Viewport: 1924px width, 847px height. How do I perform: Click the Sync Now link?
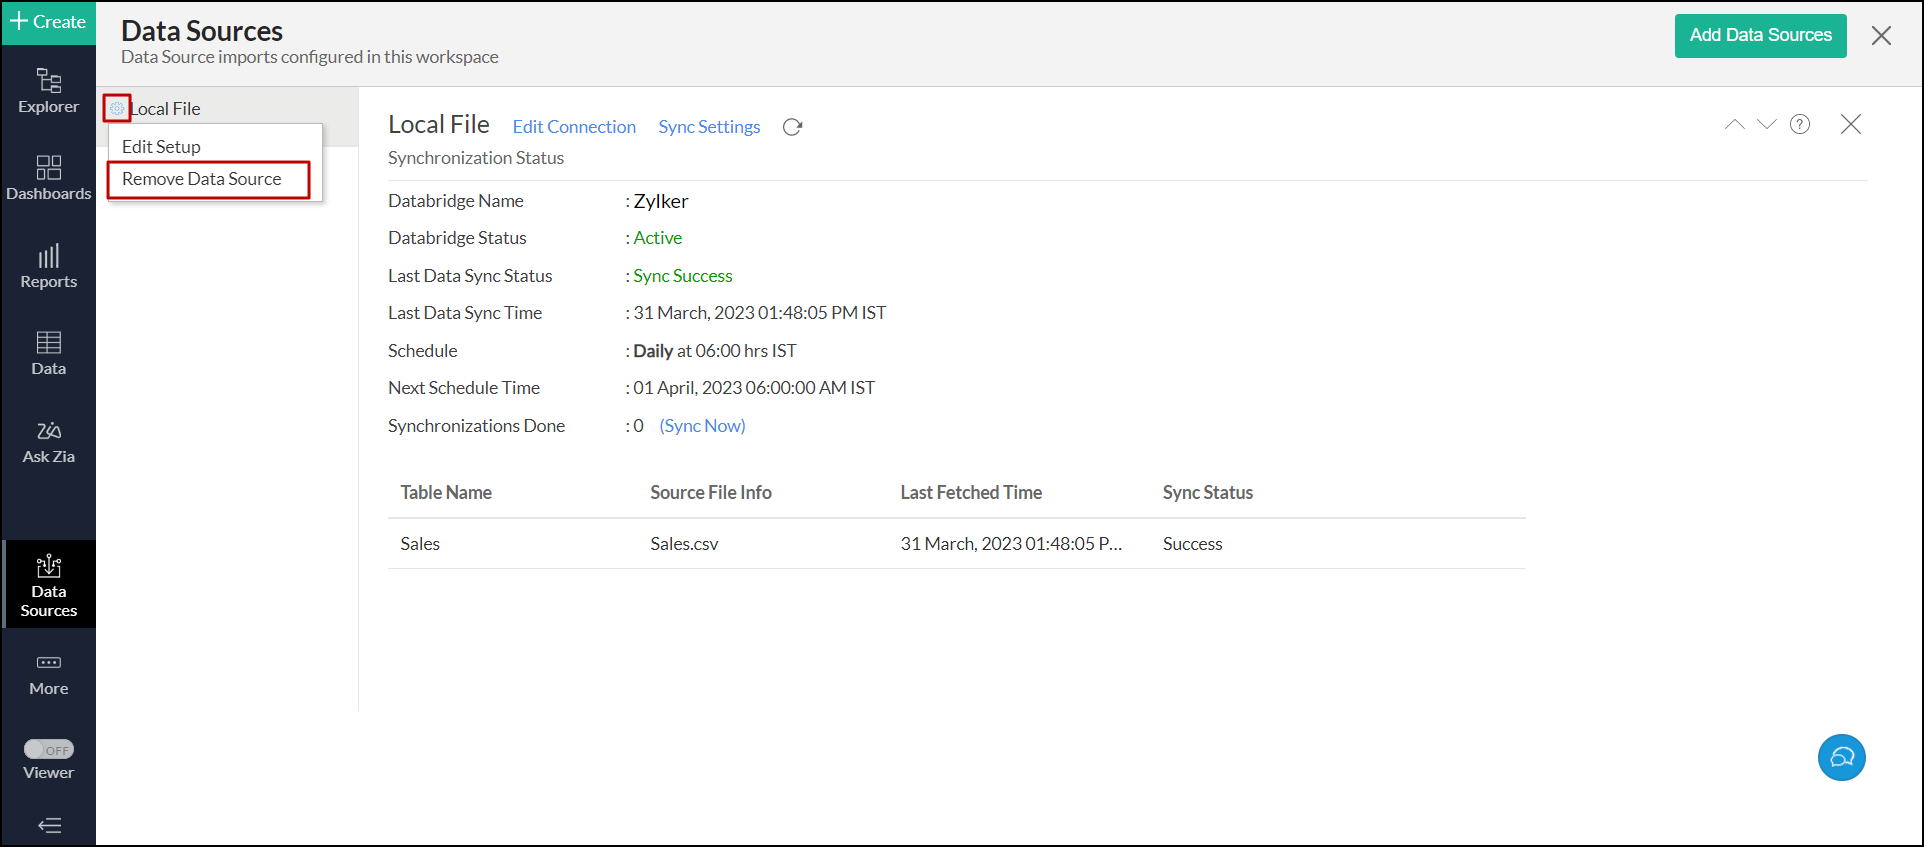(x=702, y=426)
